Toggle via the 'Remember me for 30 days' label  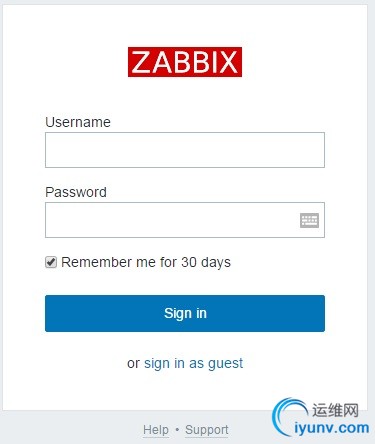146,263
